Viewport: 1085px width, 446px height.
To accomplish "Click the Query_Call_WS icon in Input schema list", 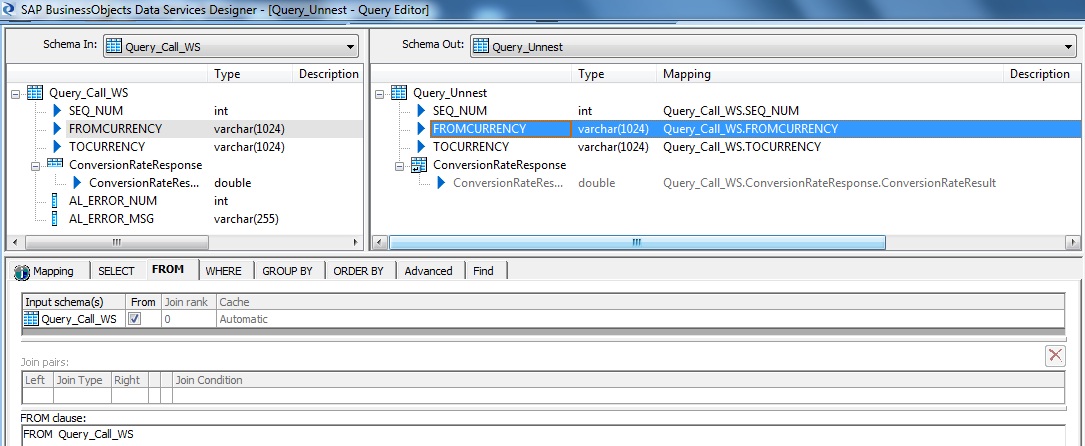I will [x=31, y=319].
